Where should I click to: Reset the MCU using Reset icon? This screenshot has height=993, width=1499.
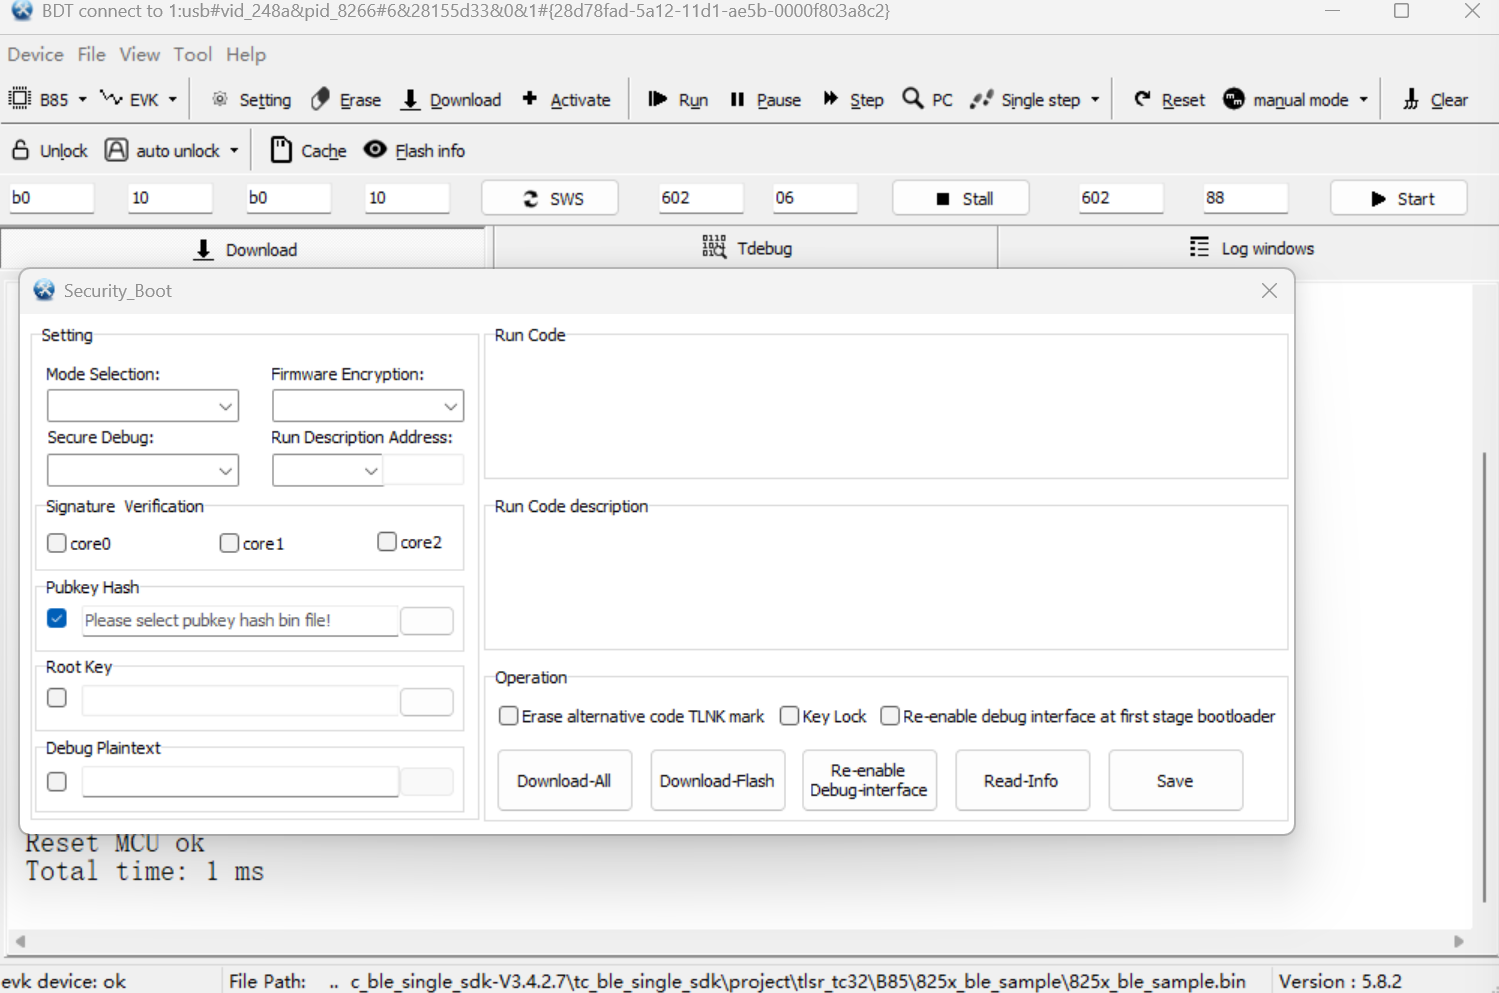pos(1142,99)
